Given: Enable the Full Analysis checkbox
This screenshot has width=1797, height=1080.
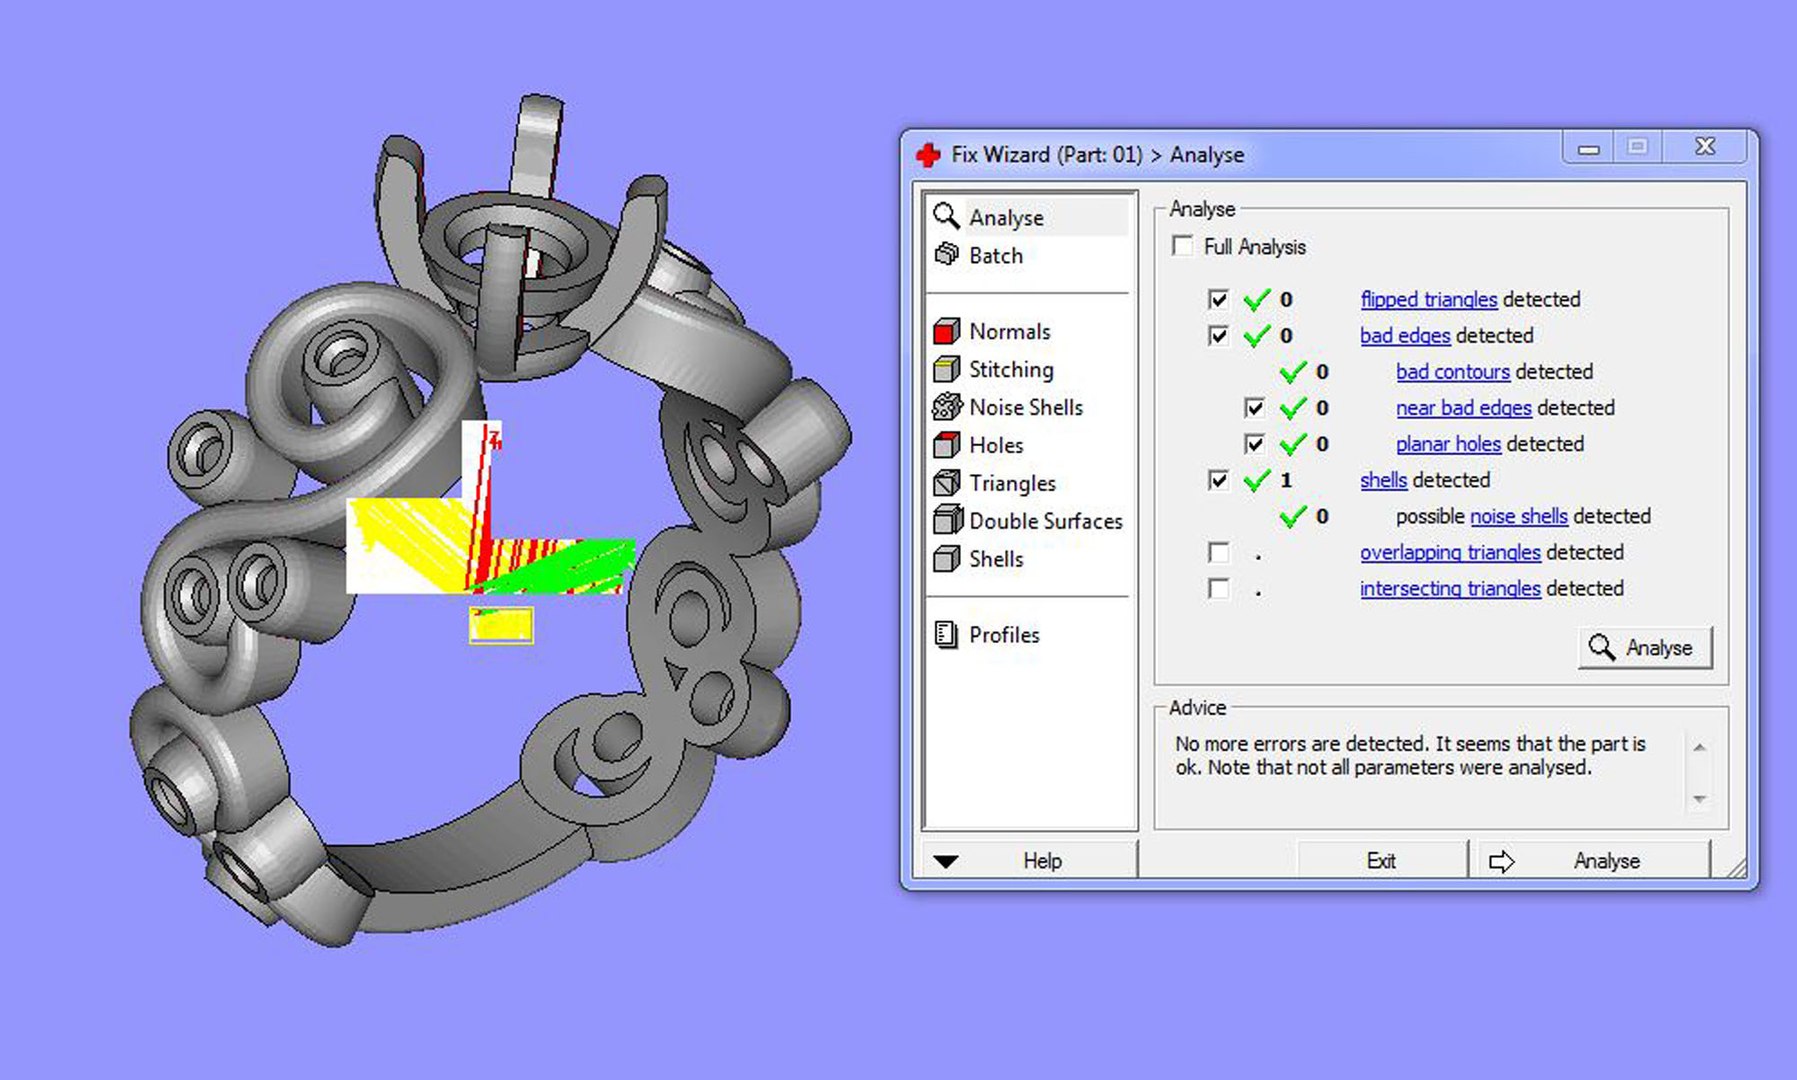Looking at the screenshot, I should pyautogui.click(x=1182, y=245).
